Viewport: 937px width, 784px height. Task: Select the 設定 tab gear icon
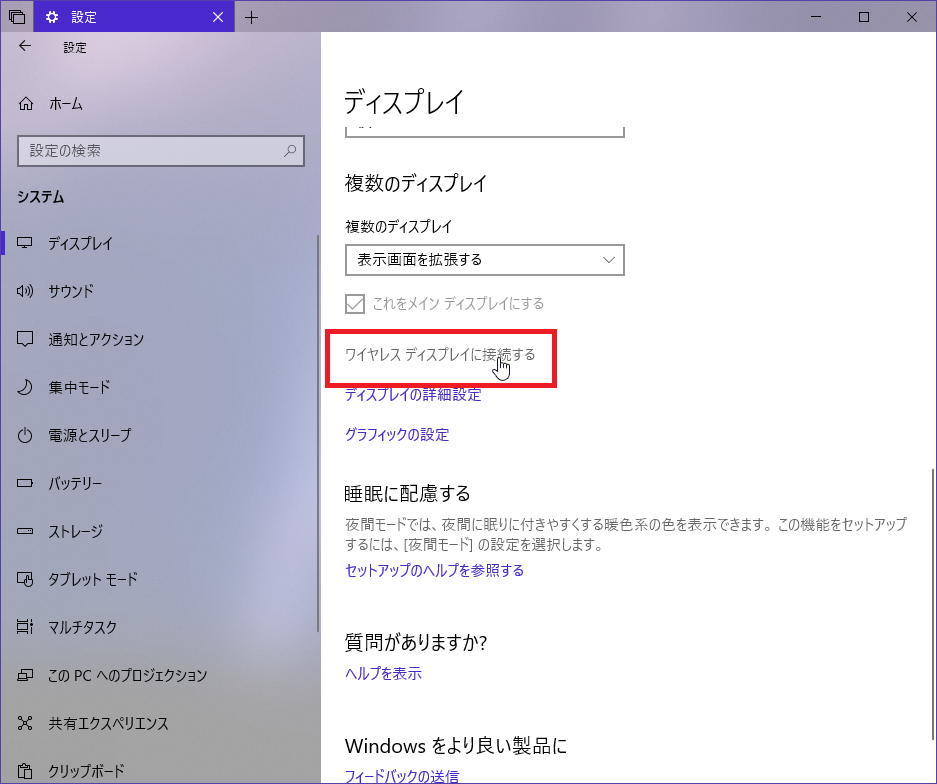point(52,17)
